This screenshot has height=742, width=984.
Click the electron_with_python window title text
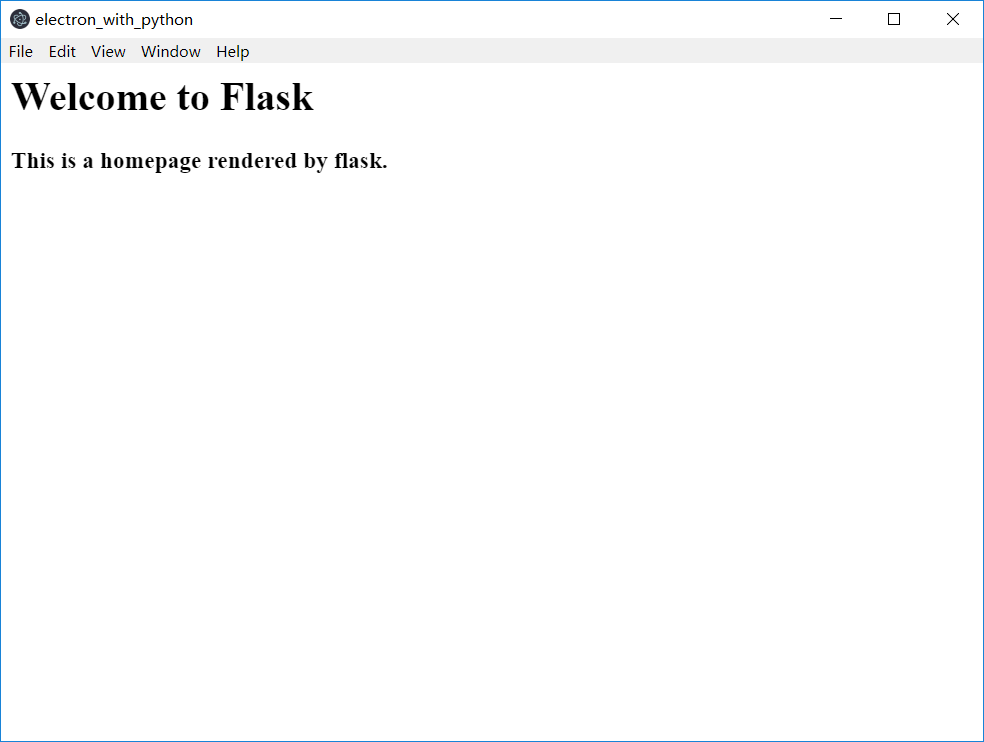click(x=114, y=20)
